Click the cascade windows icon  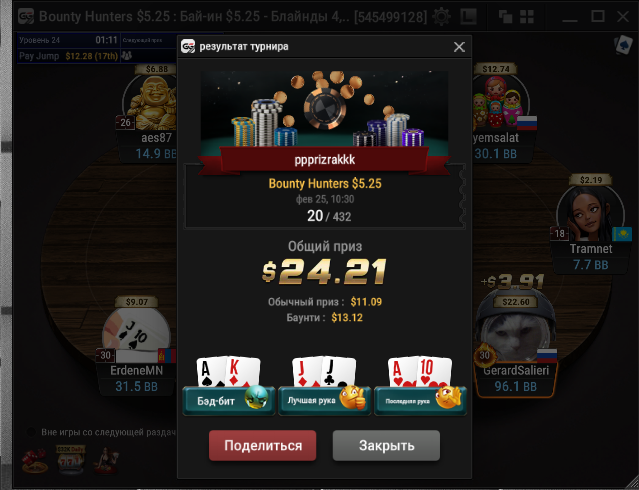tap(505, 17)
